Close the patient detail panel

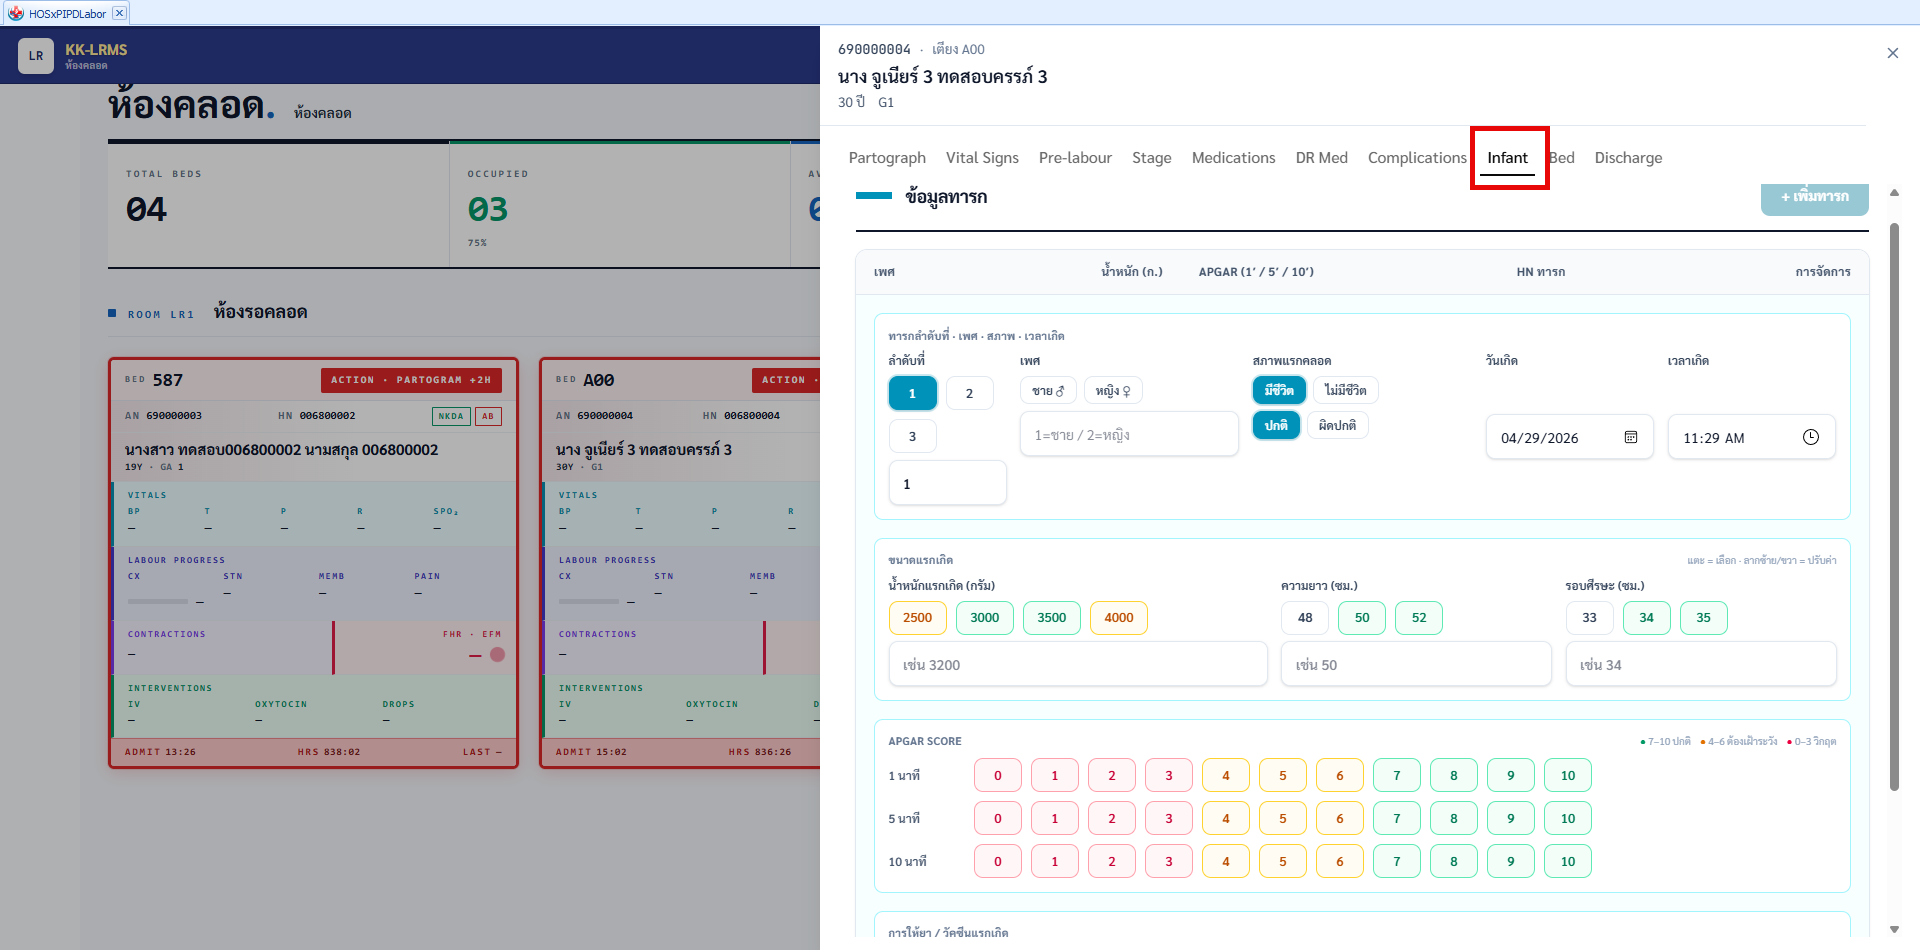tap(1892, 53)
